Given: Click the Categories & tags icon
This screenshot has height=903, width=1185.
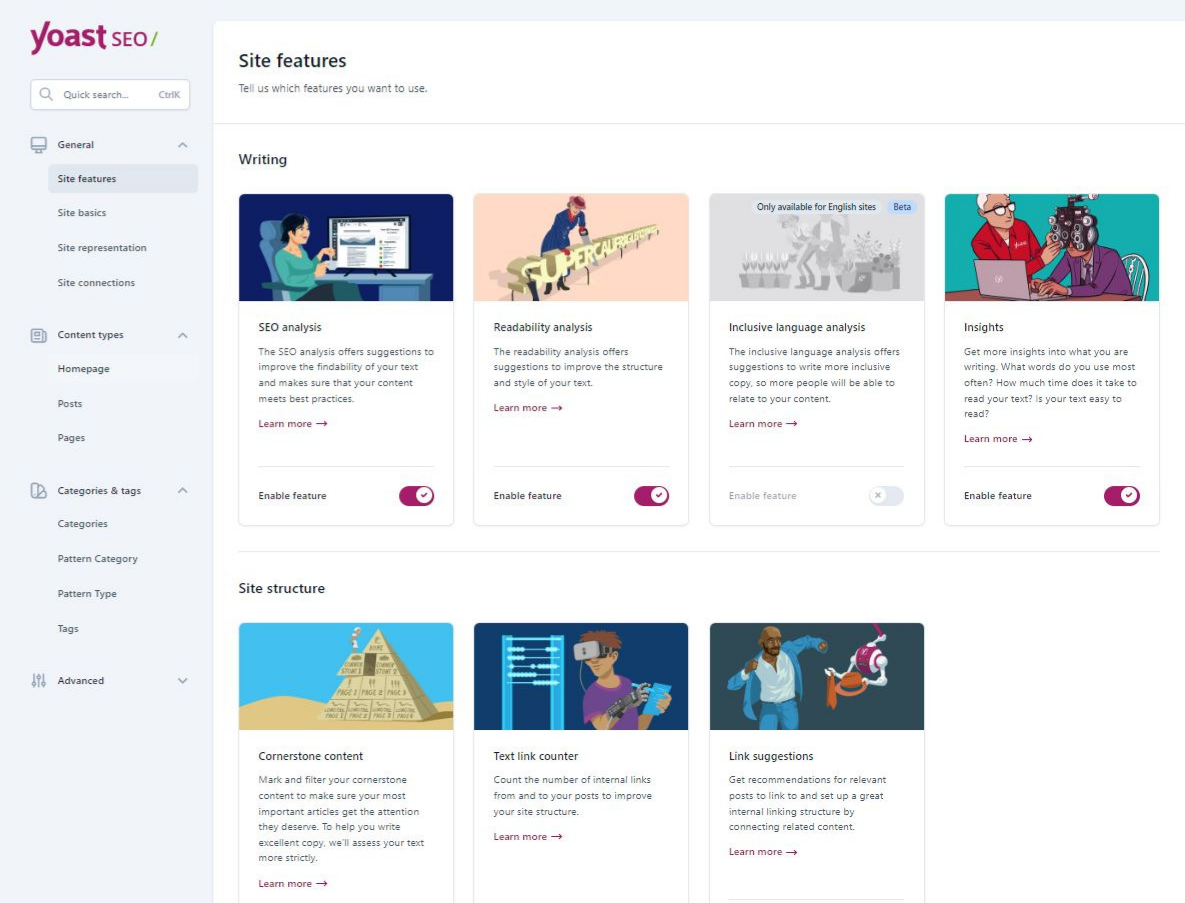Looking at the screenshot, I should point(39,491).
